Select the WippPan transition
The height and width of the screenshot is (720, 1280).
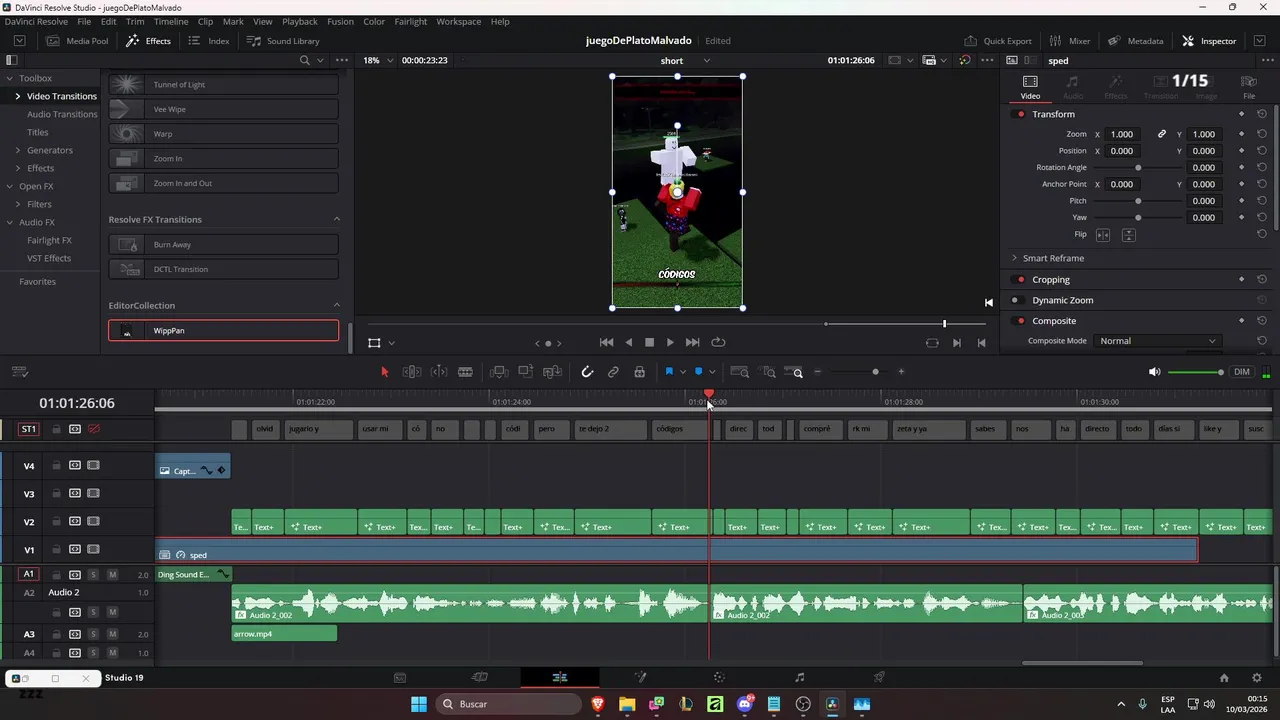[224, 330]
